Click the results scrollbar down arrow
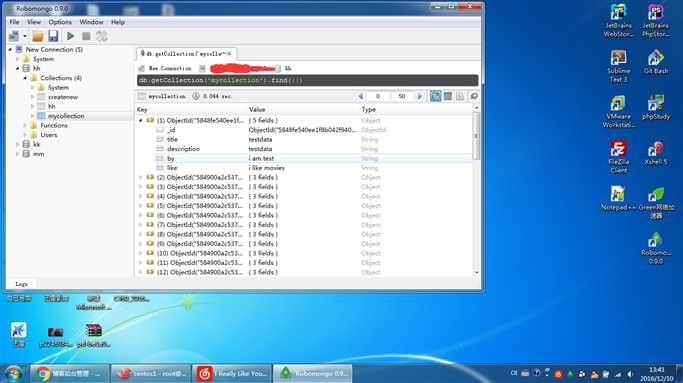 click(x=476, y=273)
